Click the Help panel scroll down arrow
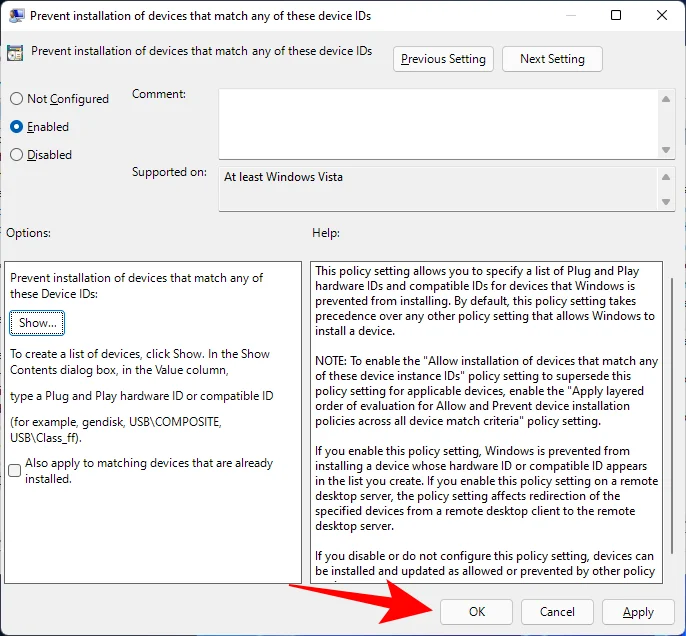 [x=671, y=575]
